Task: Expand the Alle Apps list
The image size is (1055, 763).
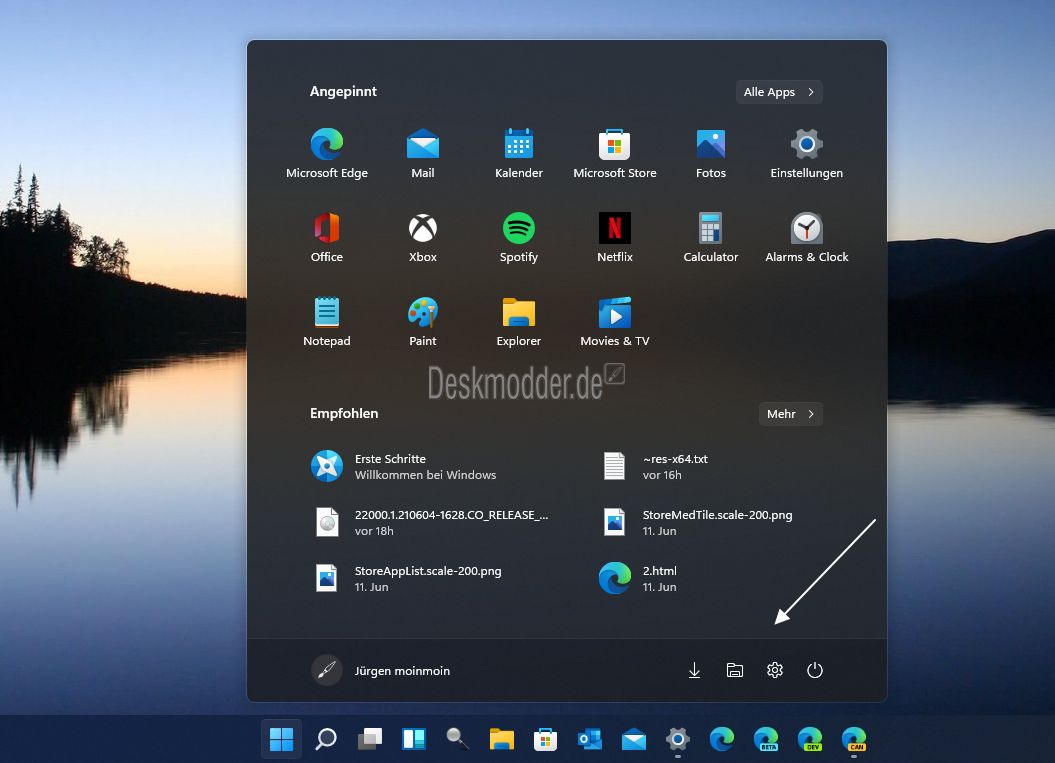Action: pos(778,92)
